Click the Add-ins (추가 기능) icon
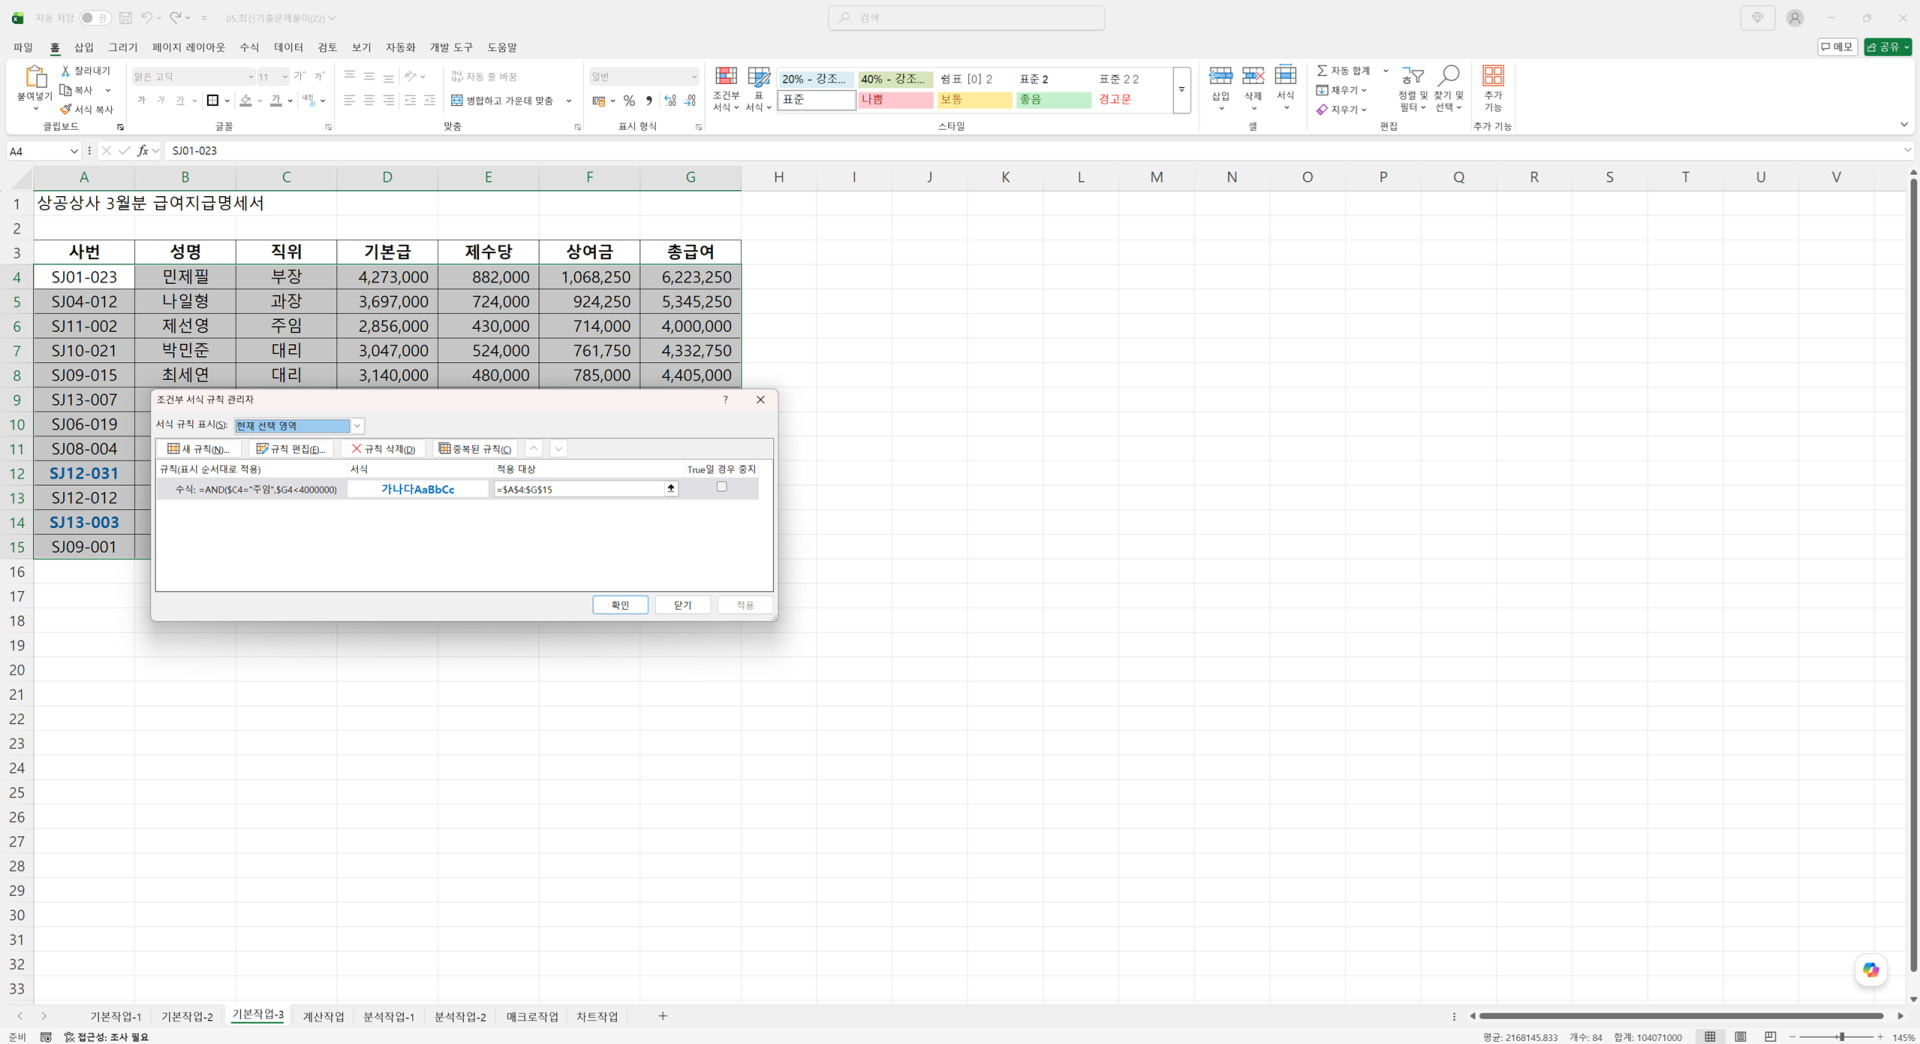Screen dimensions: 1920x1044 coord(1493,76)
